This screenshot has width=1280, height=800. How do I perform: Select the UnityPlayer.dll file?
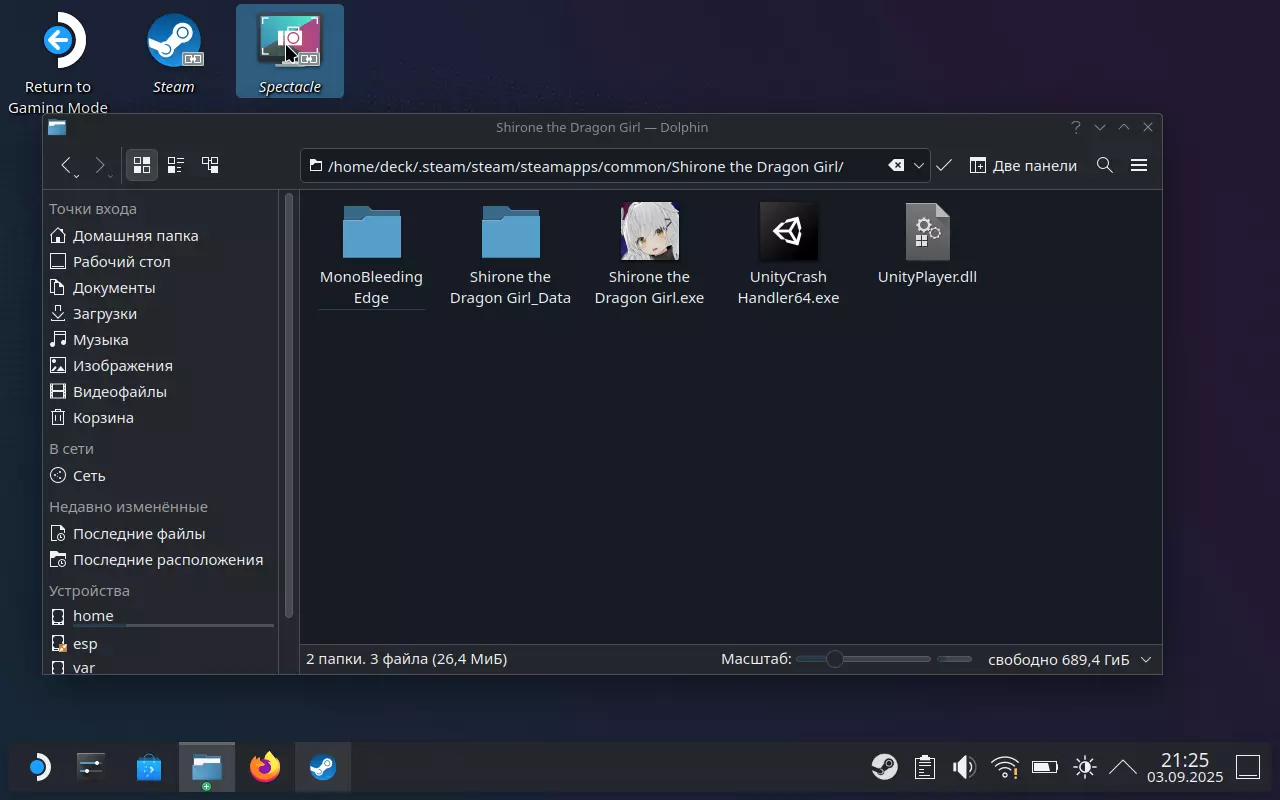927,245
